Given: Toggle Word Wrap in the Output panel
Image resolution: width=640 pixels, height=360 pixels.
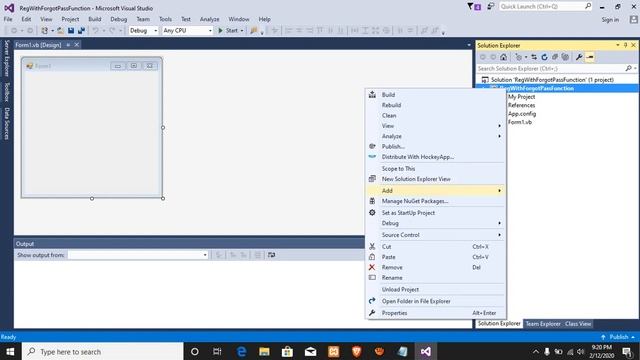Looking at the screenshot, I should 271,255.
